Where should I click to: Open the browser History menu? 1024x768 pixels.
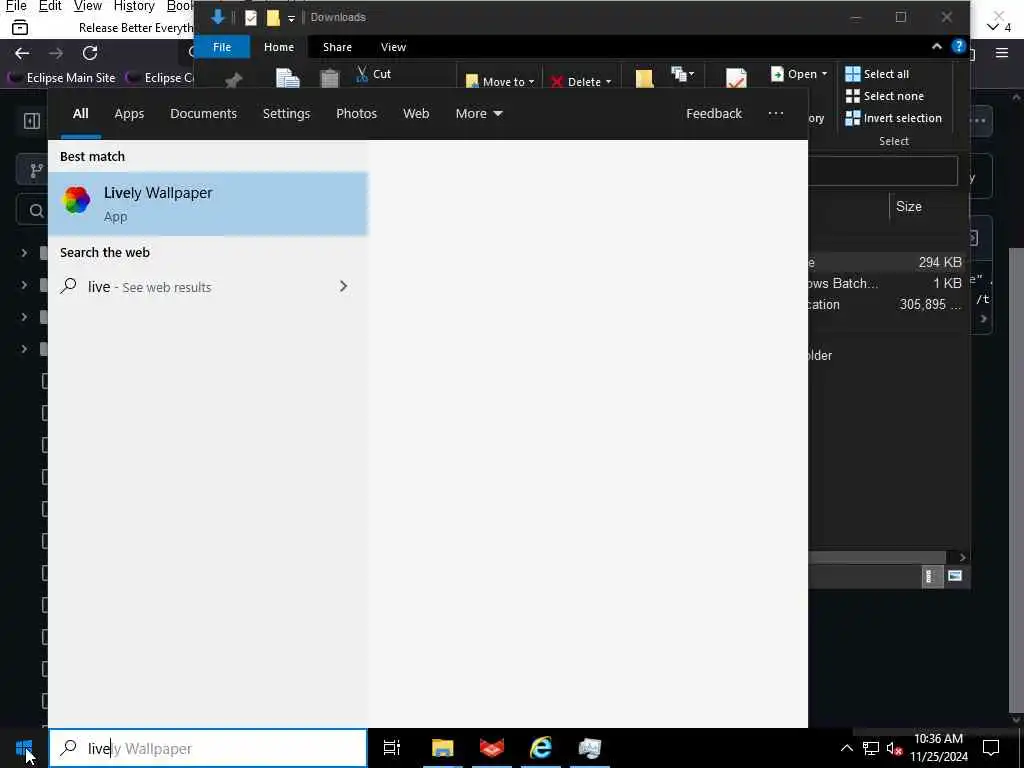pyautogui.click(x=134, y=7)
